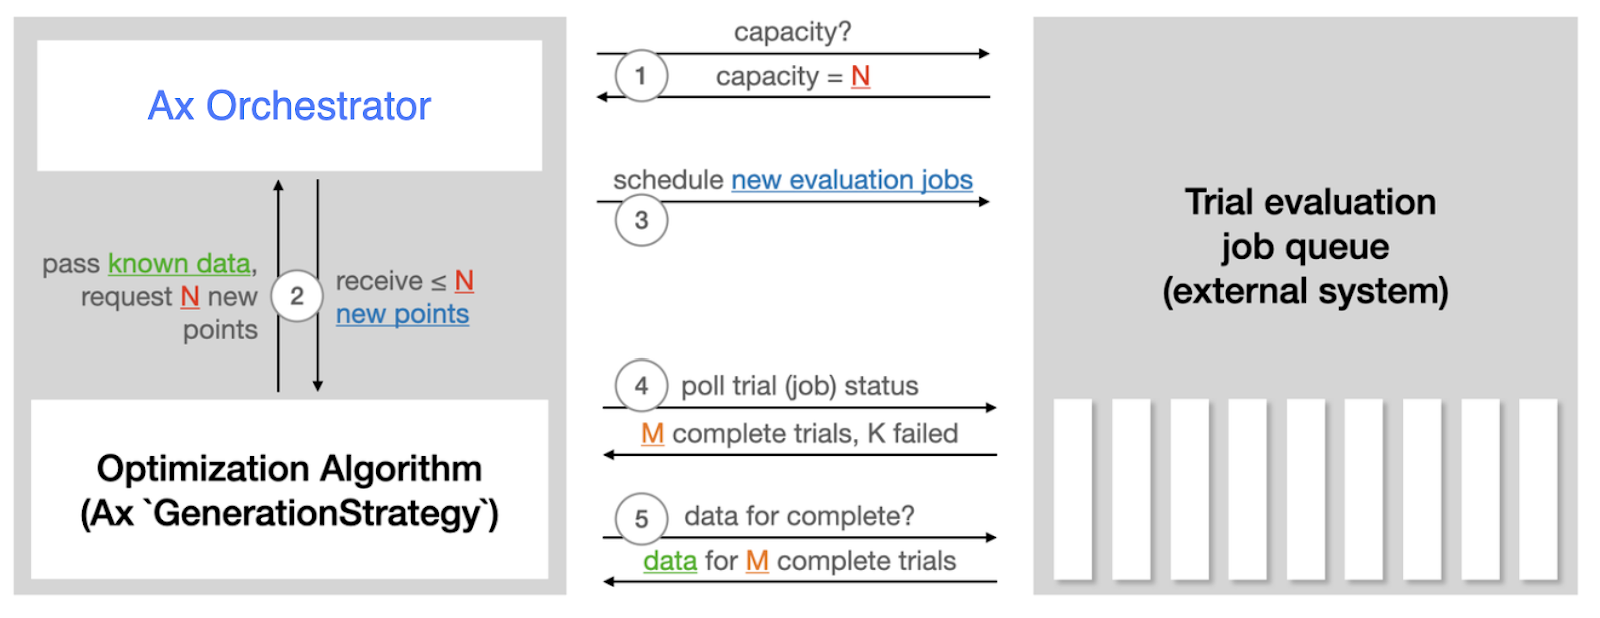The height and width of the screenshot is (618, 1600).
Task: Click the red N in 'capacity = N'
Action: coord(860,76)
